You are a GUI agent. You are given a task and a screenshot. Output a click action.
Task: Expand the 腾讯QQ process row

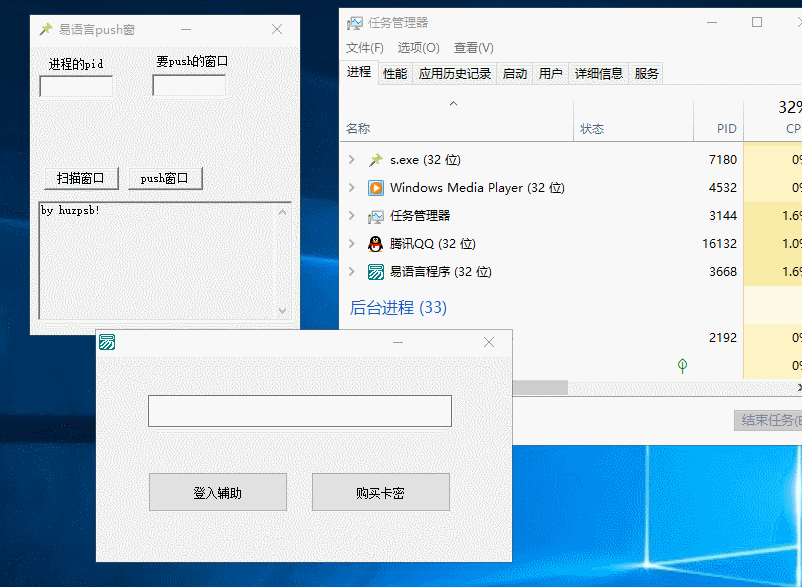tap(352, 243)
